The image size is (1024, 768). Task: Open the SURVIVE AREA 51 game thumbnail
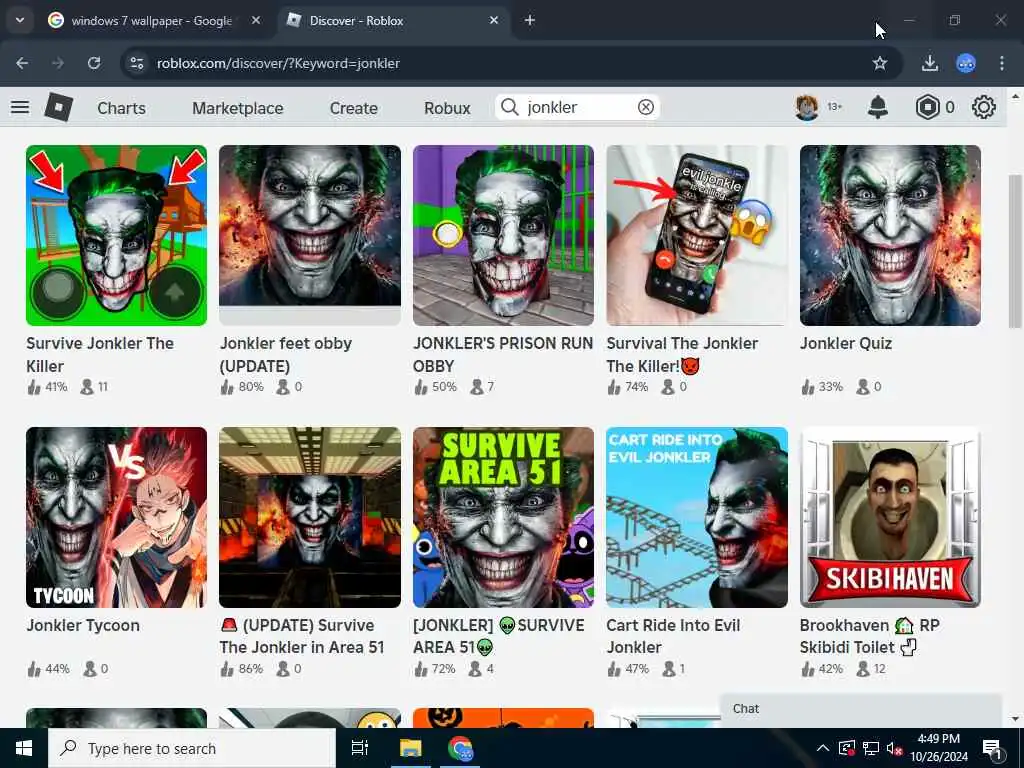pyautogui.click(x=504, y=517)
